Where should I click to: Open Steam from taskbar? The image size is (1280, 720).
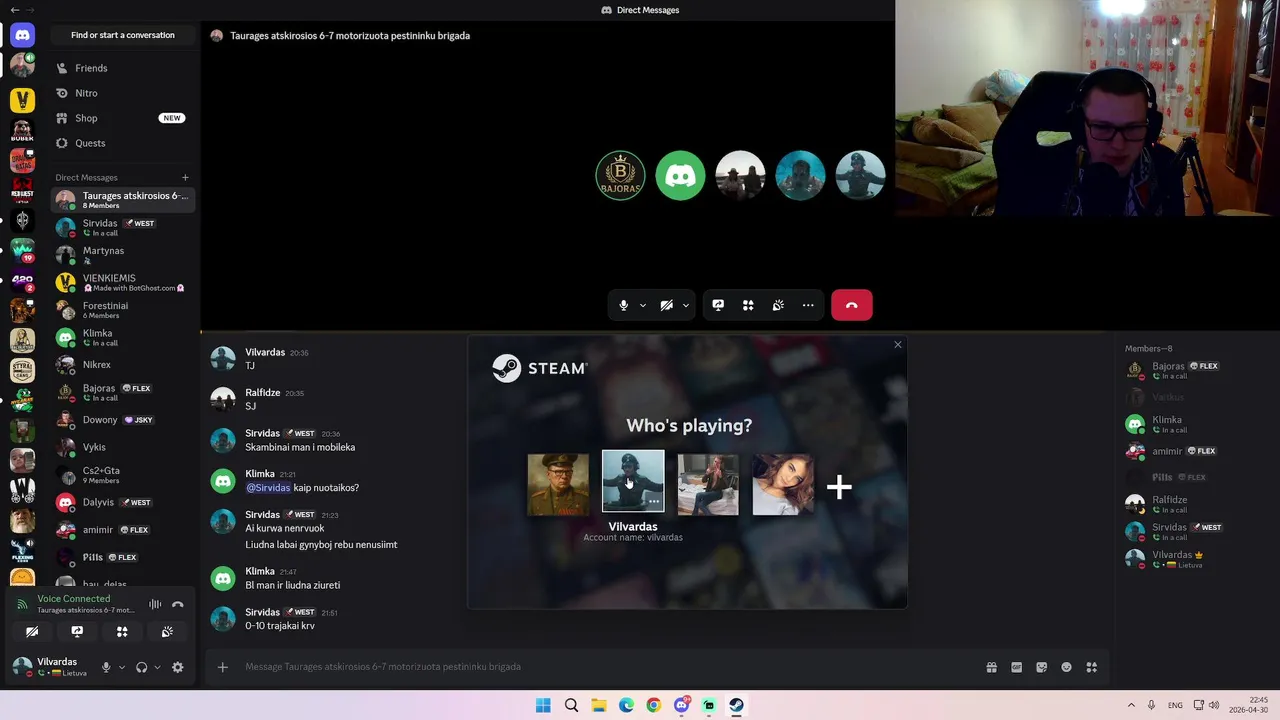pos(736,705)
